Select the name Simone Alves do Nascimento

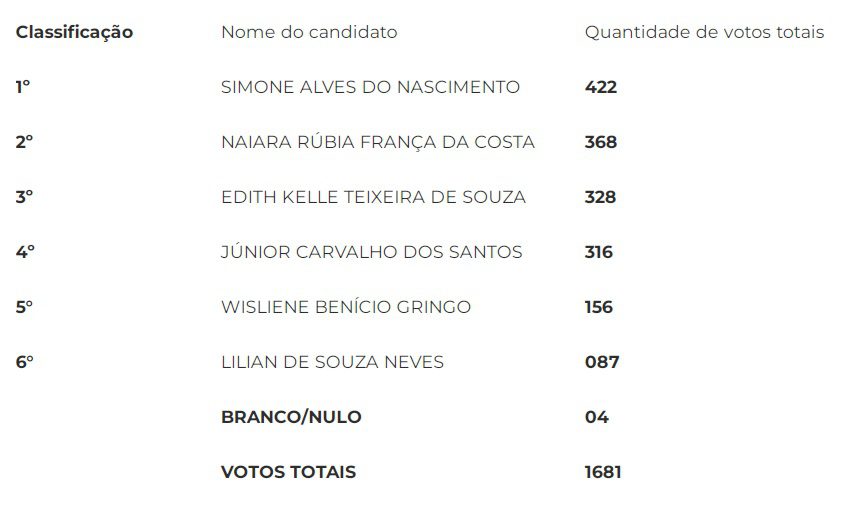tap(370, 87)
